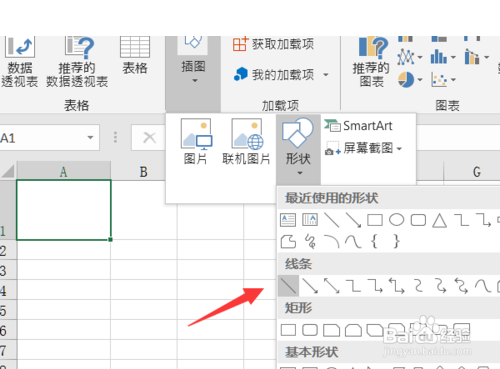Choose curve in recently used shapes
Screen dimensions: 500x369
(353, 241)
